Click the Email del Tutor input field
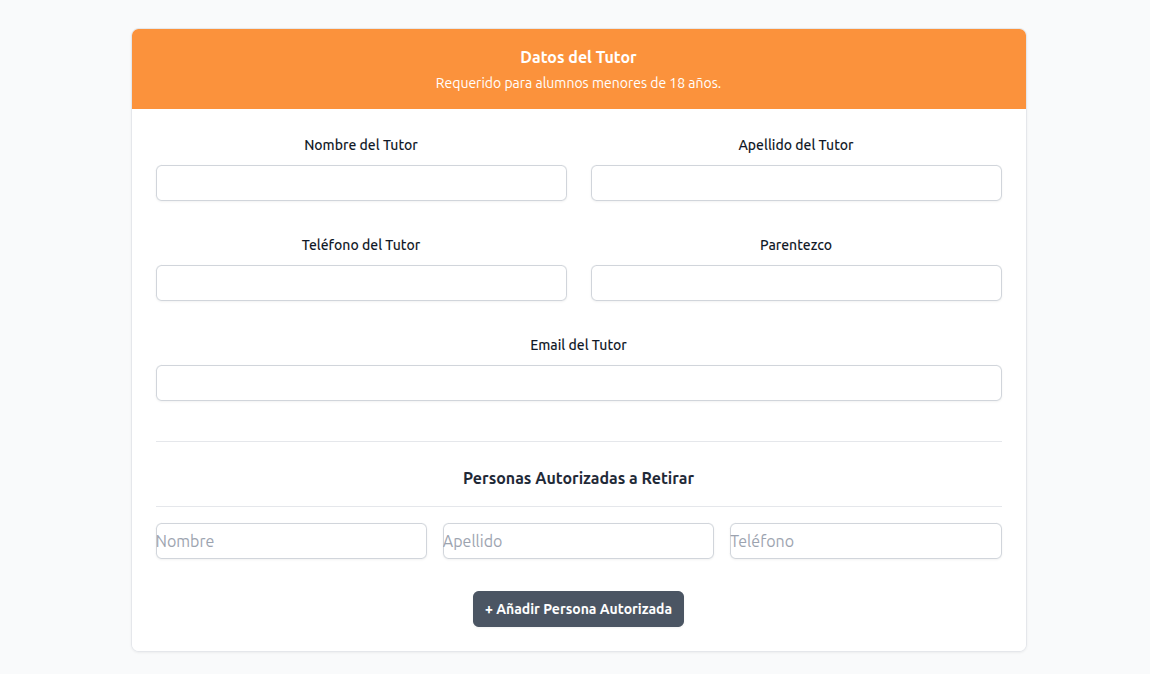The height and width of the screenshot is (674, 1150). click(578, 383)
